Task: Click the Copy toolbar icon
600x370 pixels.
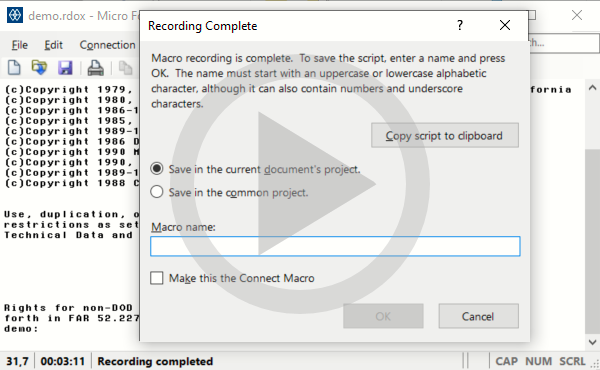Action: point(125,68)
